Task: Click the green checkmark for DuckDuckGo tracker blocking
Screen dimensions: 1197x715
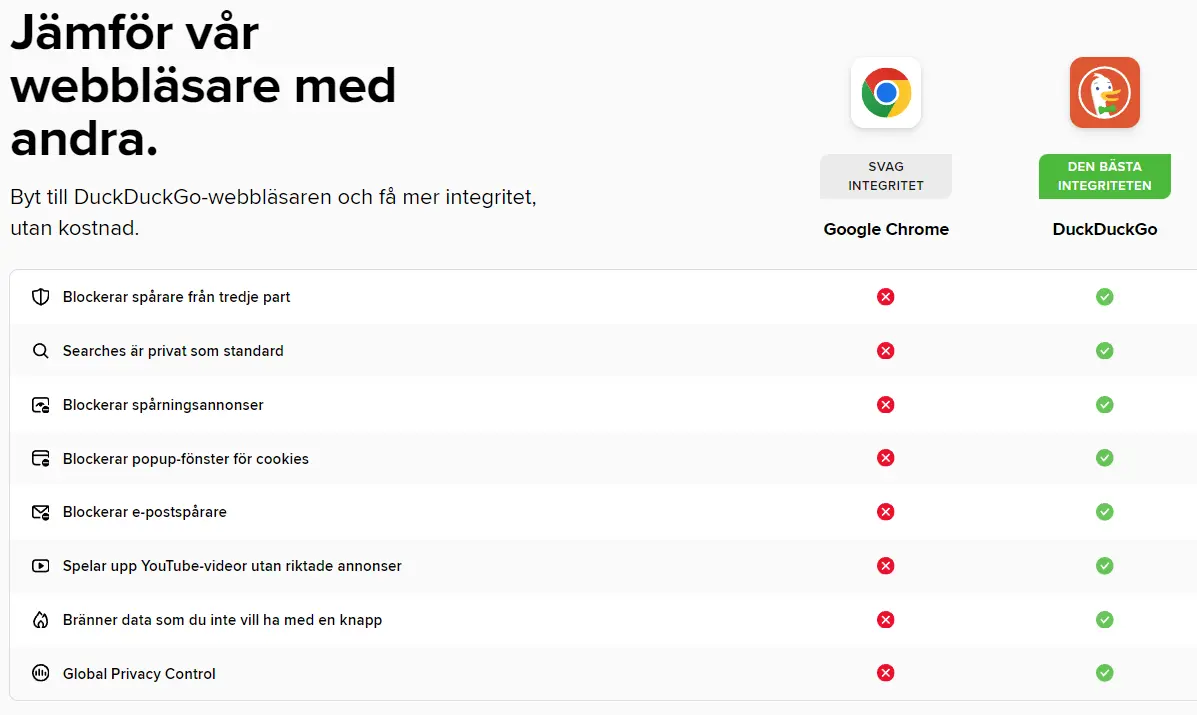Action: coord(1104,297)
